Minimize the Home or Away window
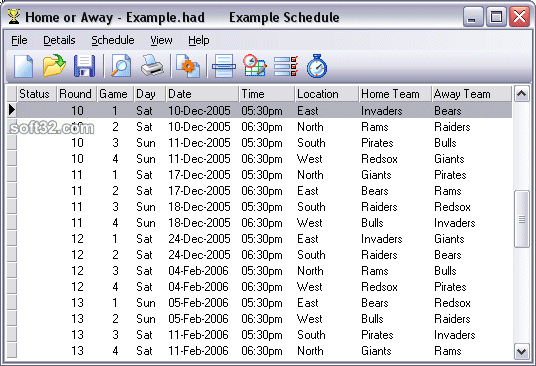Image resolution: width=536 pixels, height=366 pixels. coord(473,17)
